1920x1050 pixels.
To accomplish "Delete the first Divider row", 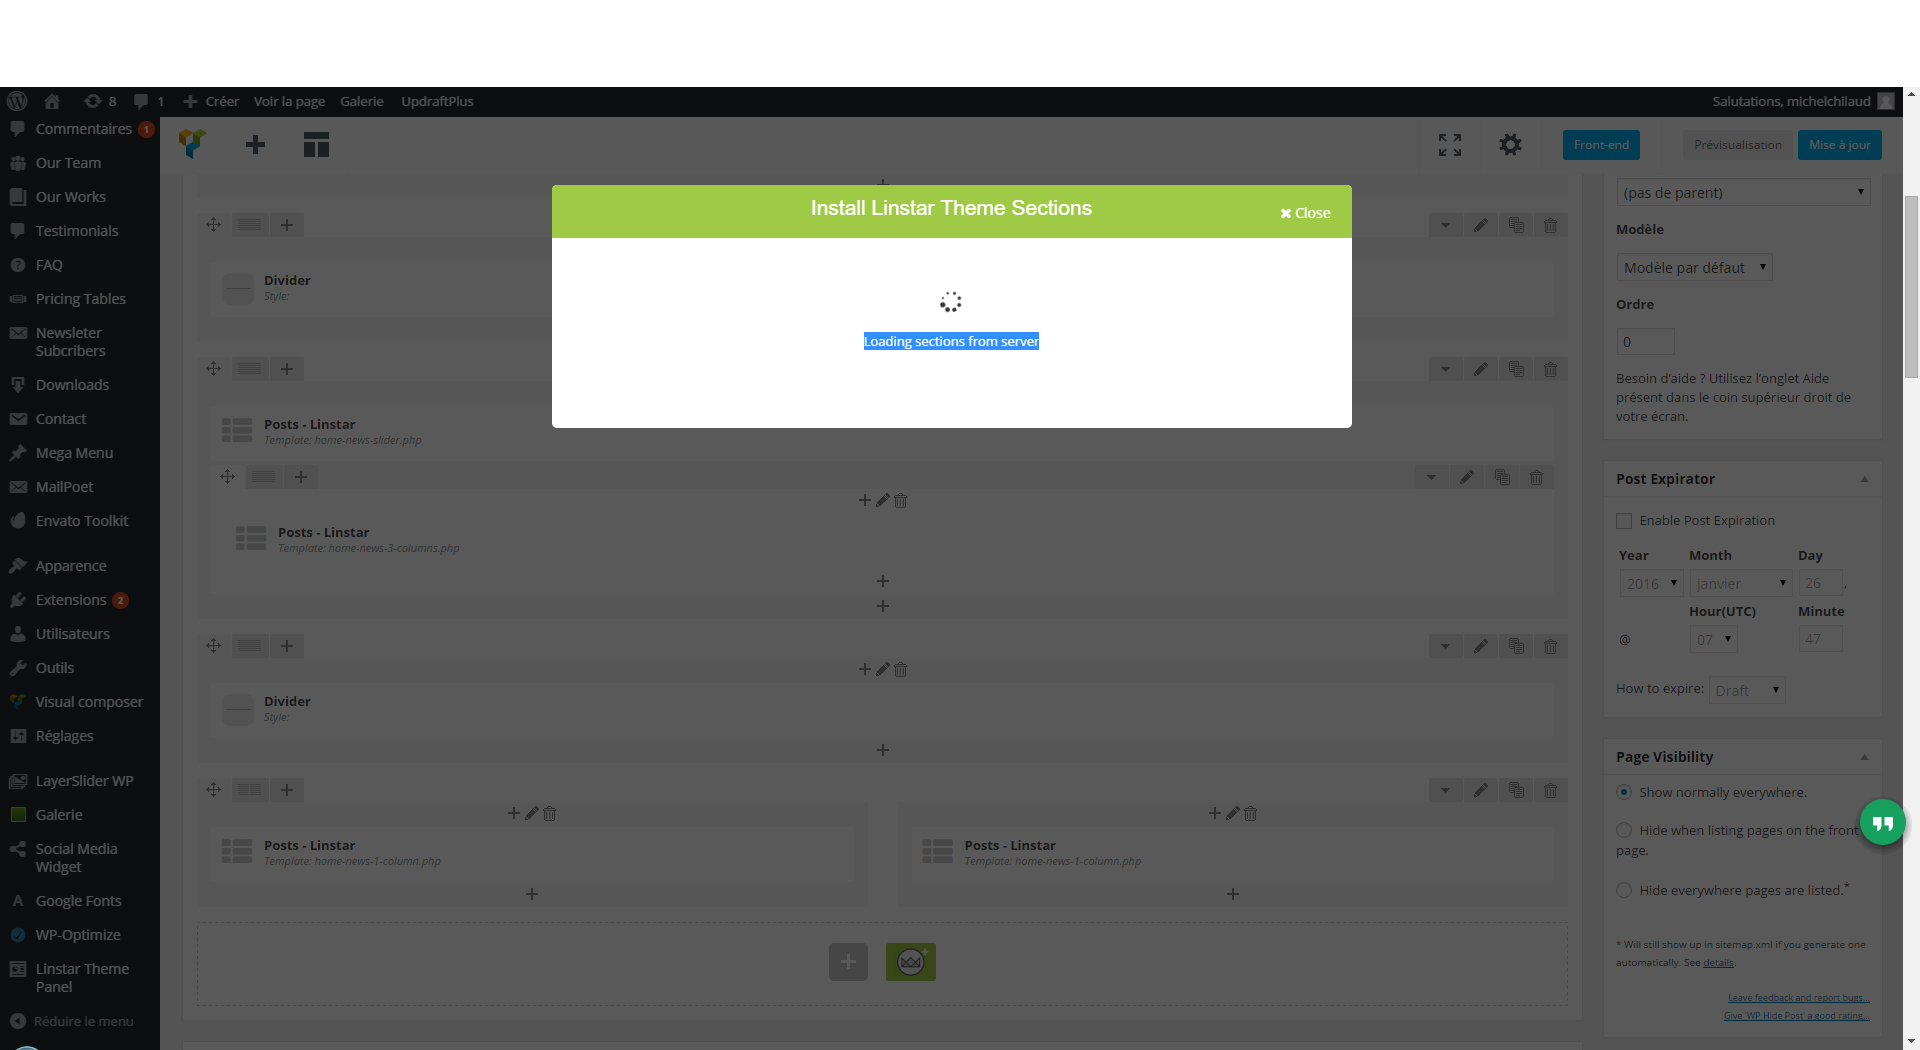I will click(1550, 225).
